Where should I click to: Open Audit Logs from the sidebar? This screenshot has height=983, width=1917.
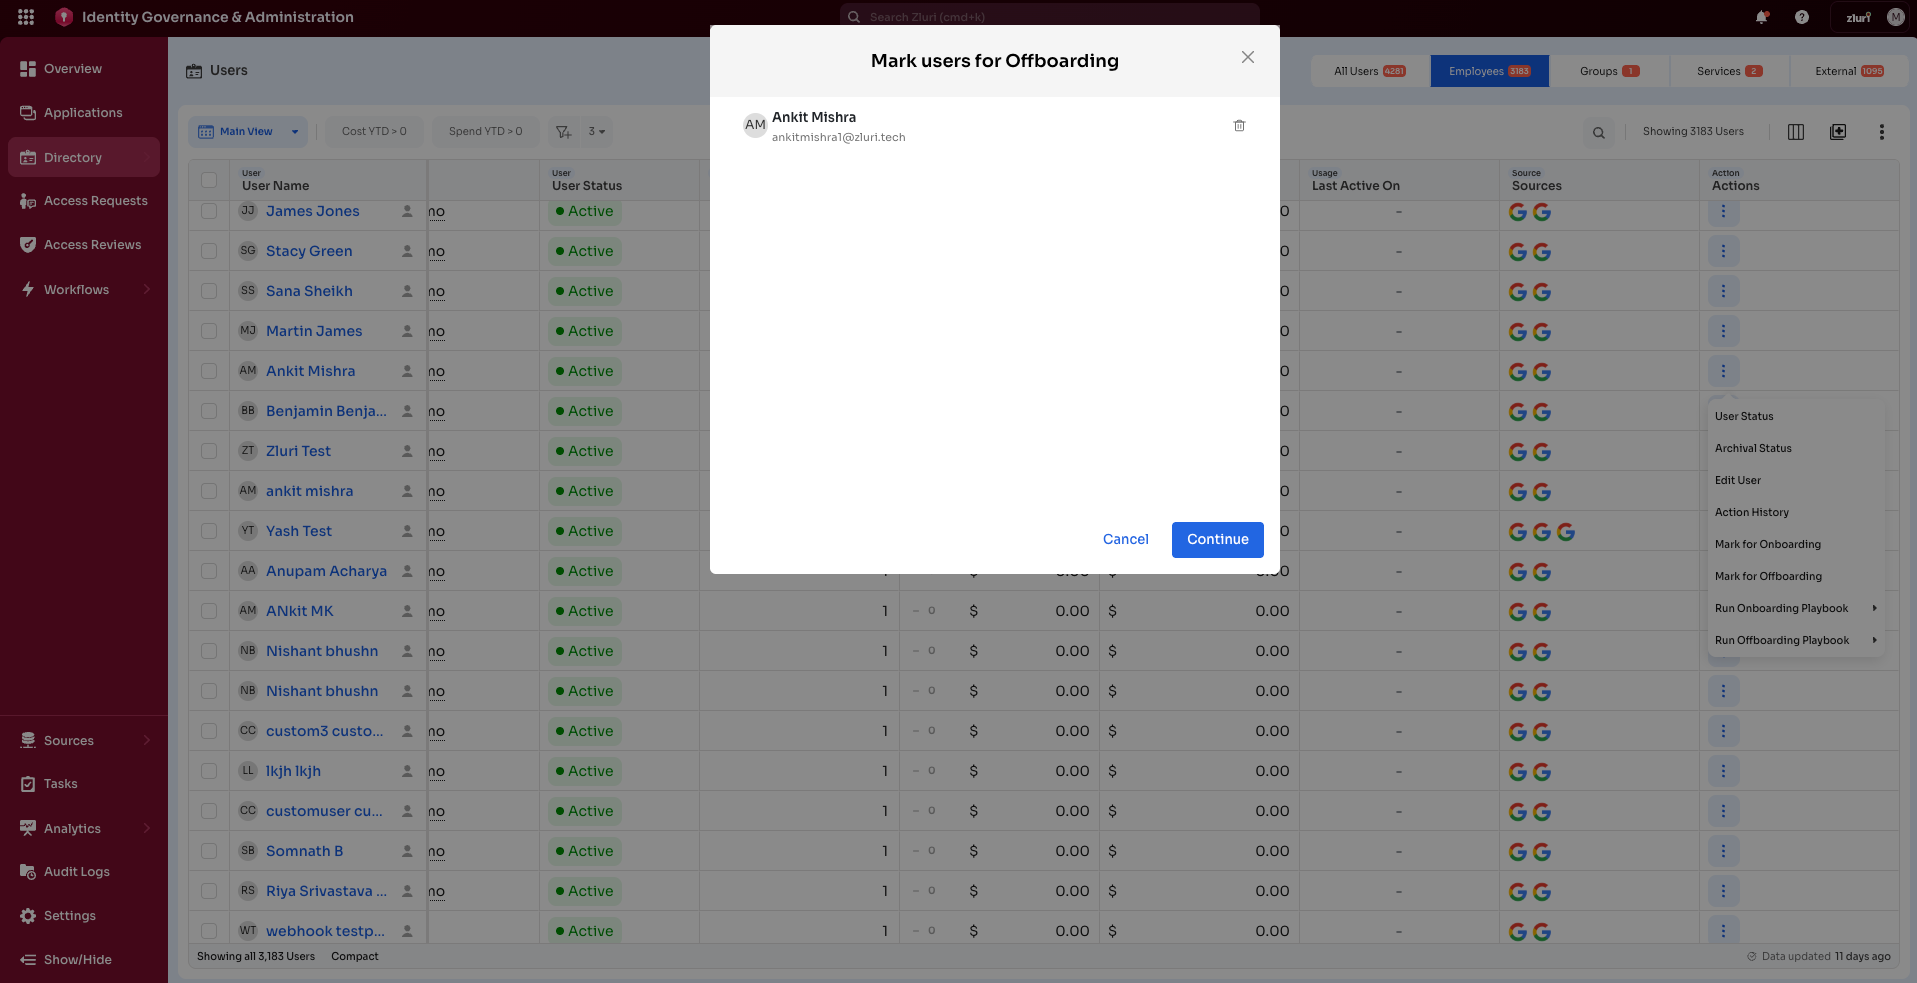pyautogui.click(x=74, y=871)
